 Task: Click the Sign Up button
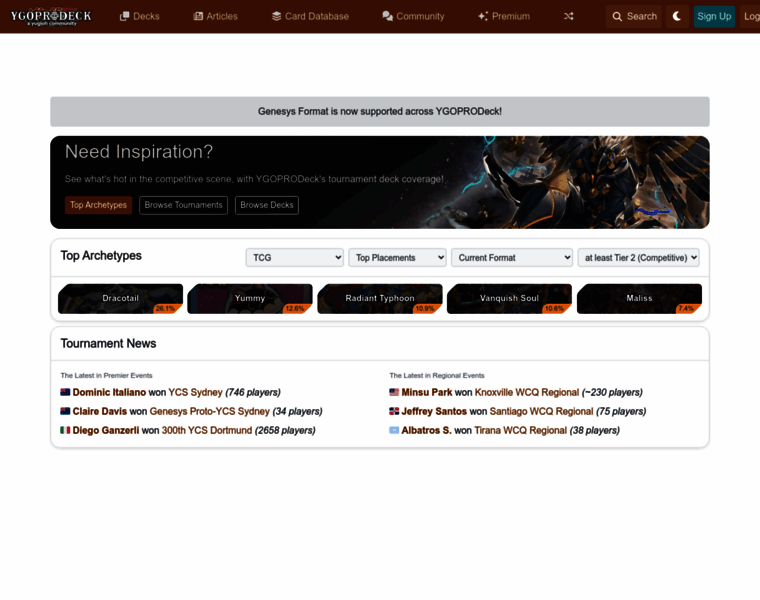[714, 16]
